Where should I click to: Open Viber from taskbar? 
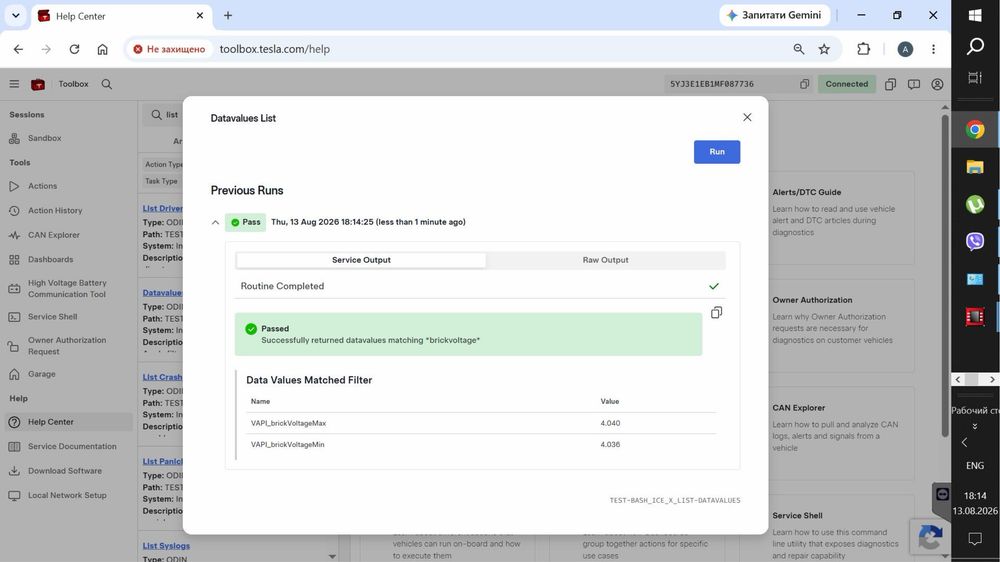click(974, 241)
